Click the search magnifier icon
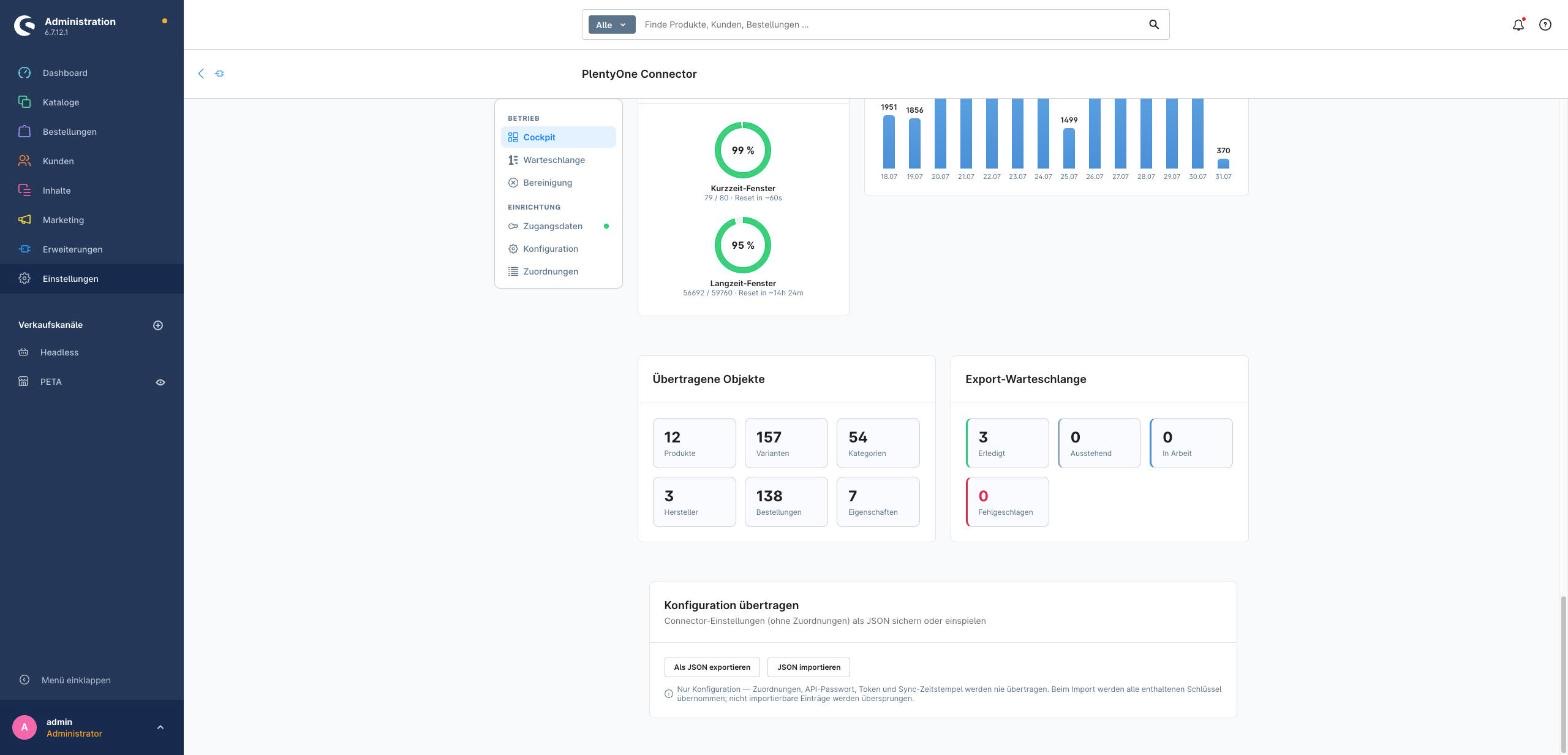 click(1154, 25)
